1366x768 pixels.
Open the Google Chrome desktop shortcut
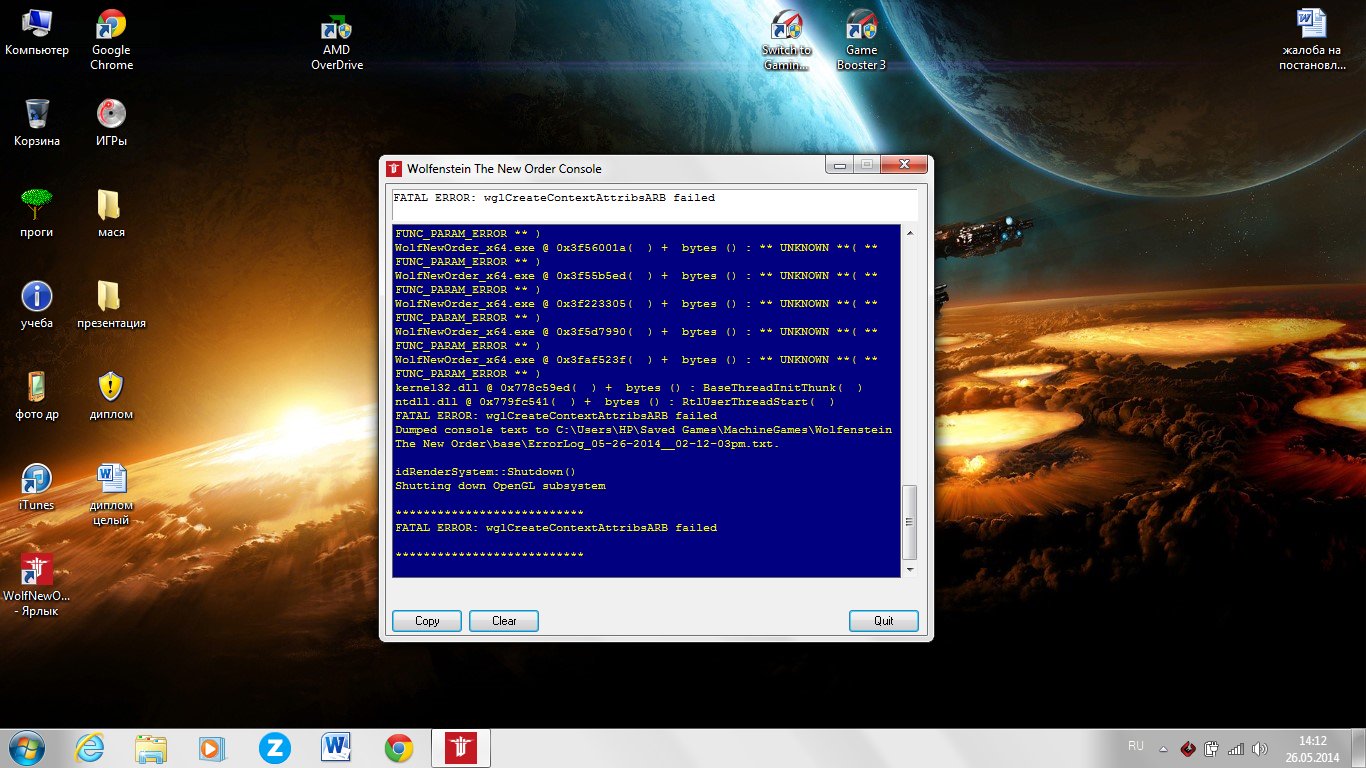coord(111,28)
